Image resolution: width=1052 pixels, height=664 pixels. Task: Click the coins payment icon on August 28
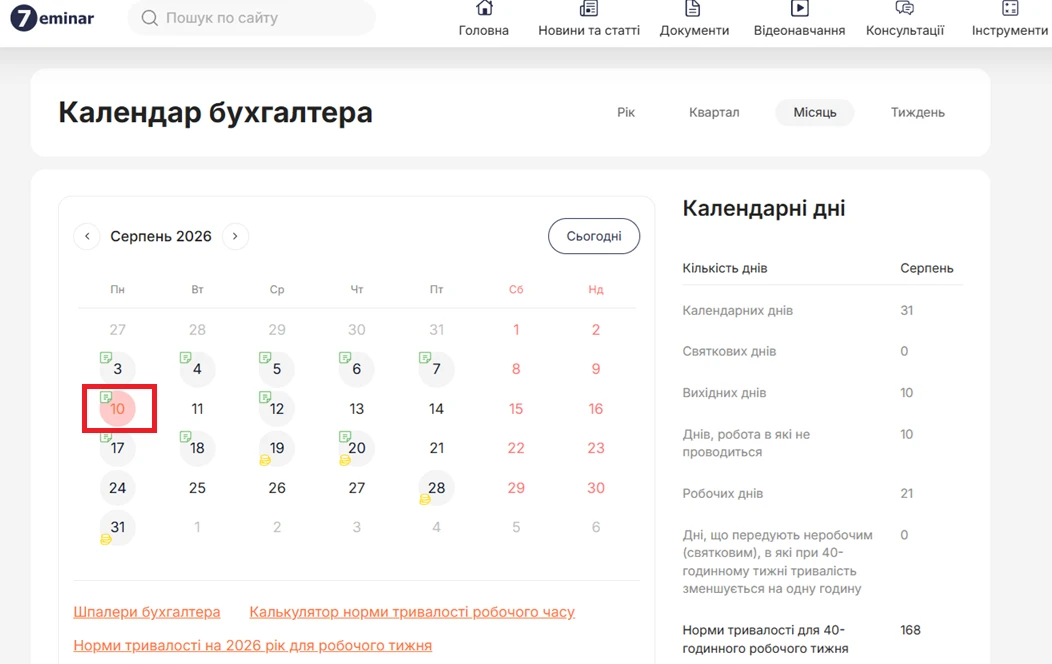[x=425, y=500]
